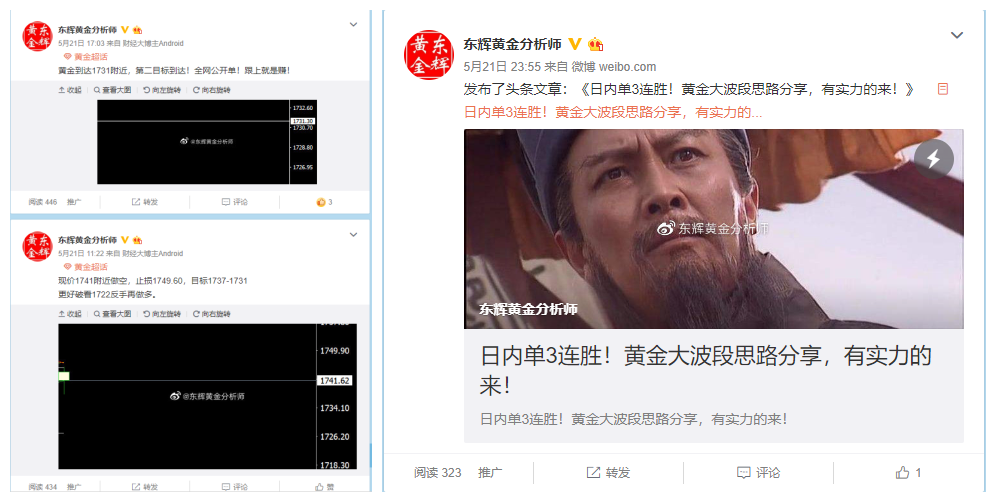Click the article document icon beside post text
Viewport: 996px width, 502px height.
943,89
